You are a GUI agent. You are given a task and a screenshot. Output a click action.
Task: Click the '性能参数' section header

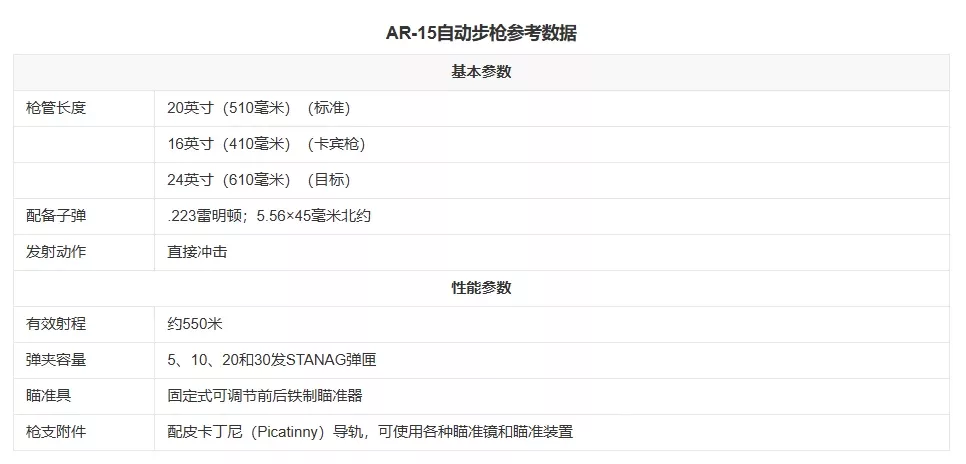[x=481, y=288]
